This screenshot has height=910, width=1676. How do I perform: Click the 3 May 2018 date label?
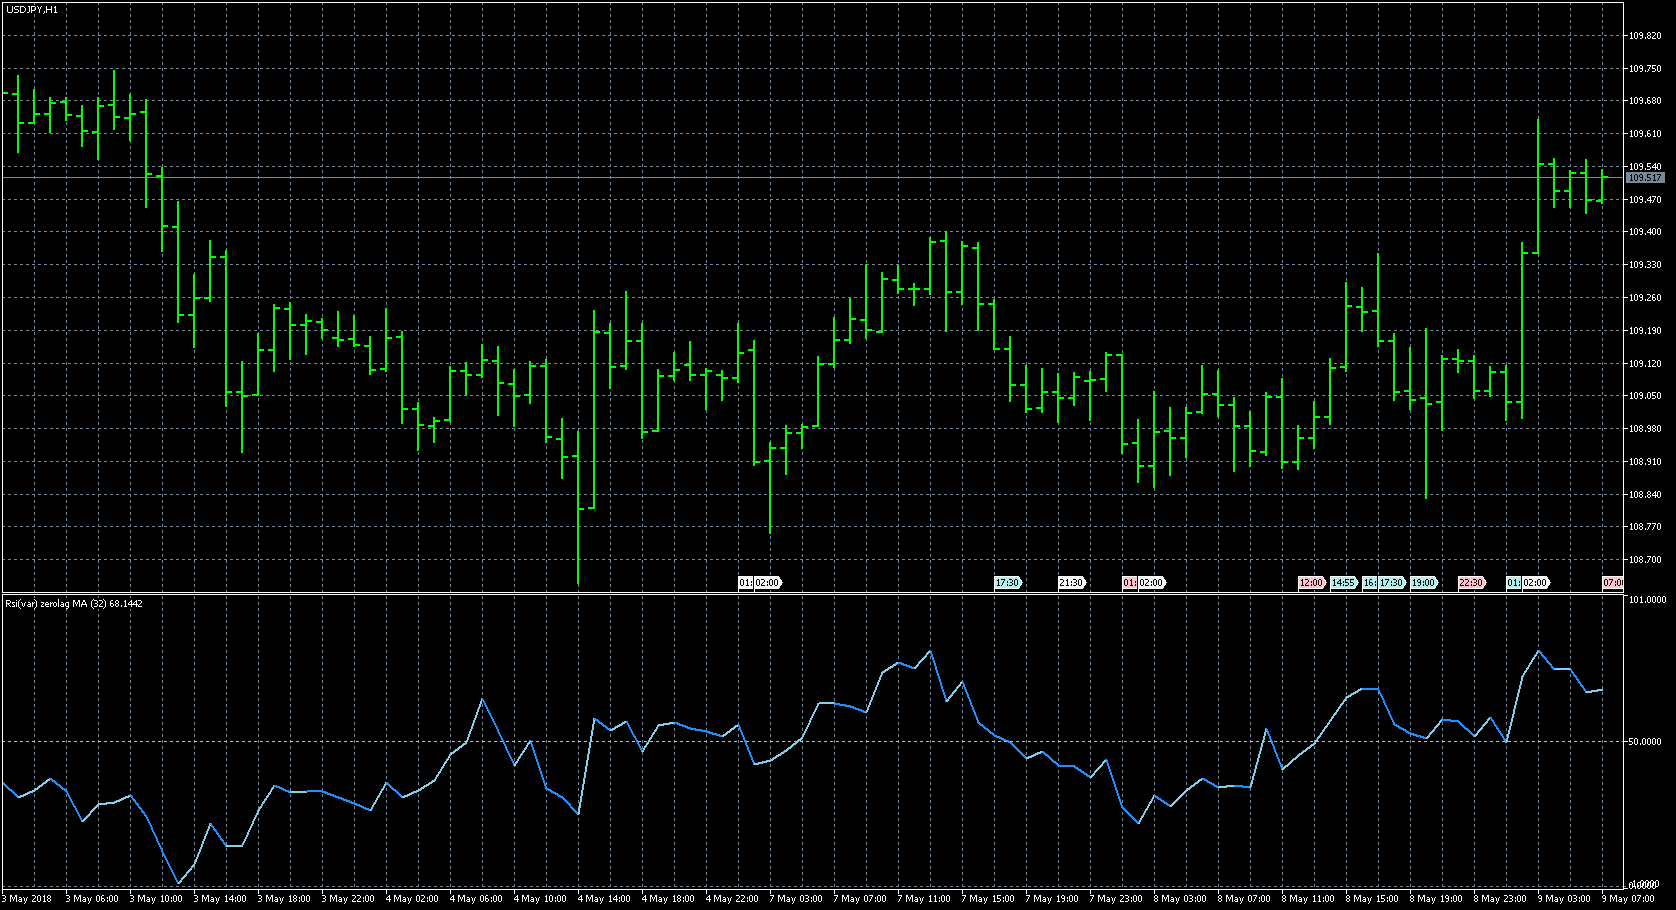(30, 899)
